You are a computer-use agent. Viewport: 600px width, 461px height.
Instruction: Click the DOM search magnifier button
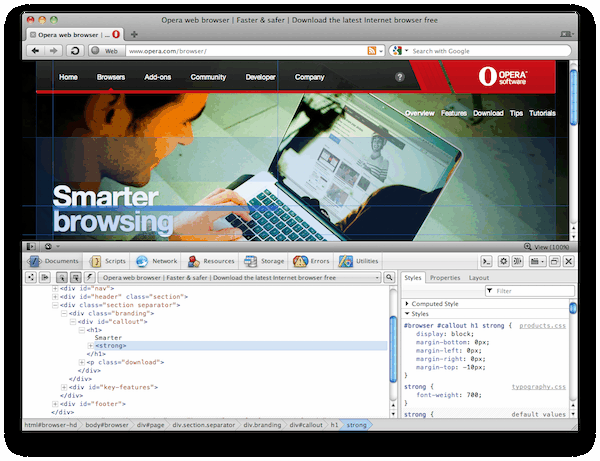[x=389, y=277]
